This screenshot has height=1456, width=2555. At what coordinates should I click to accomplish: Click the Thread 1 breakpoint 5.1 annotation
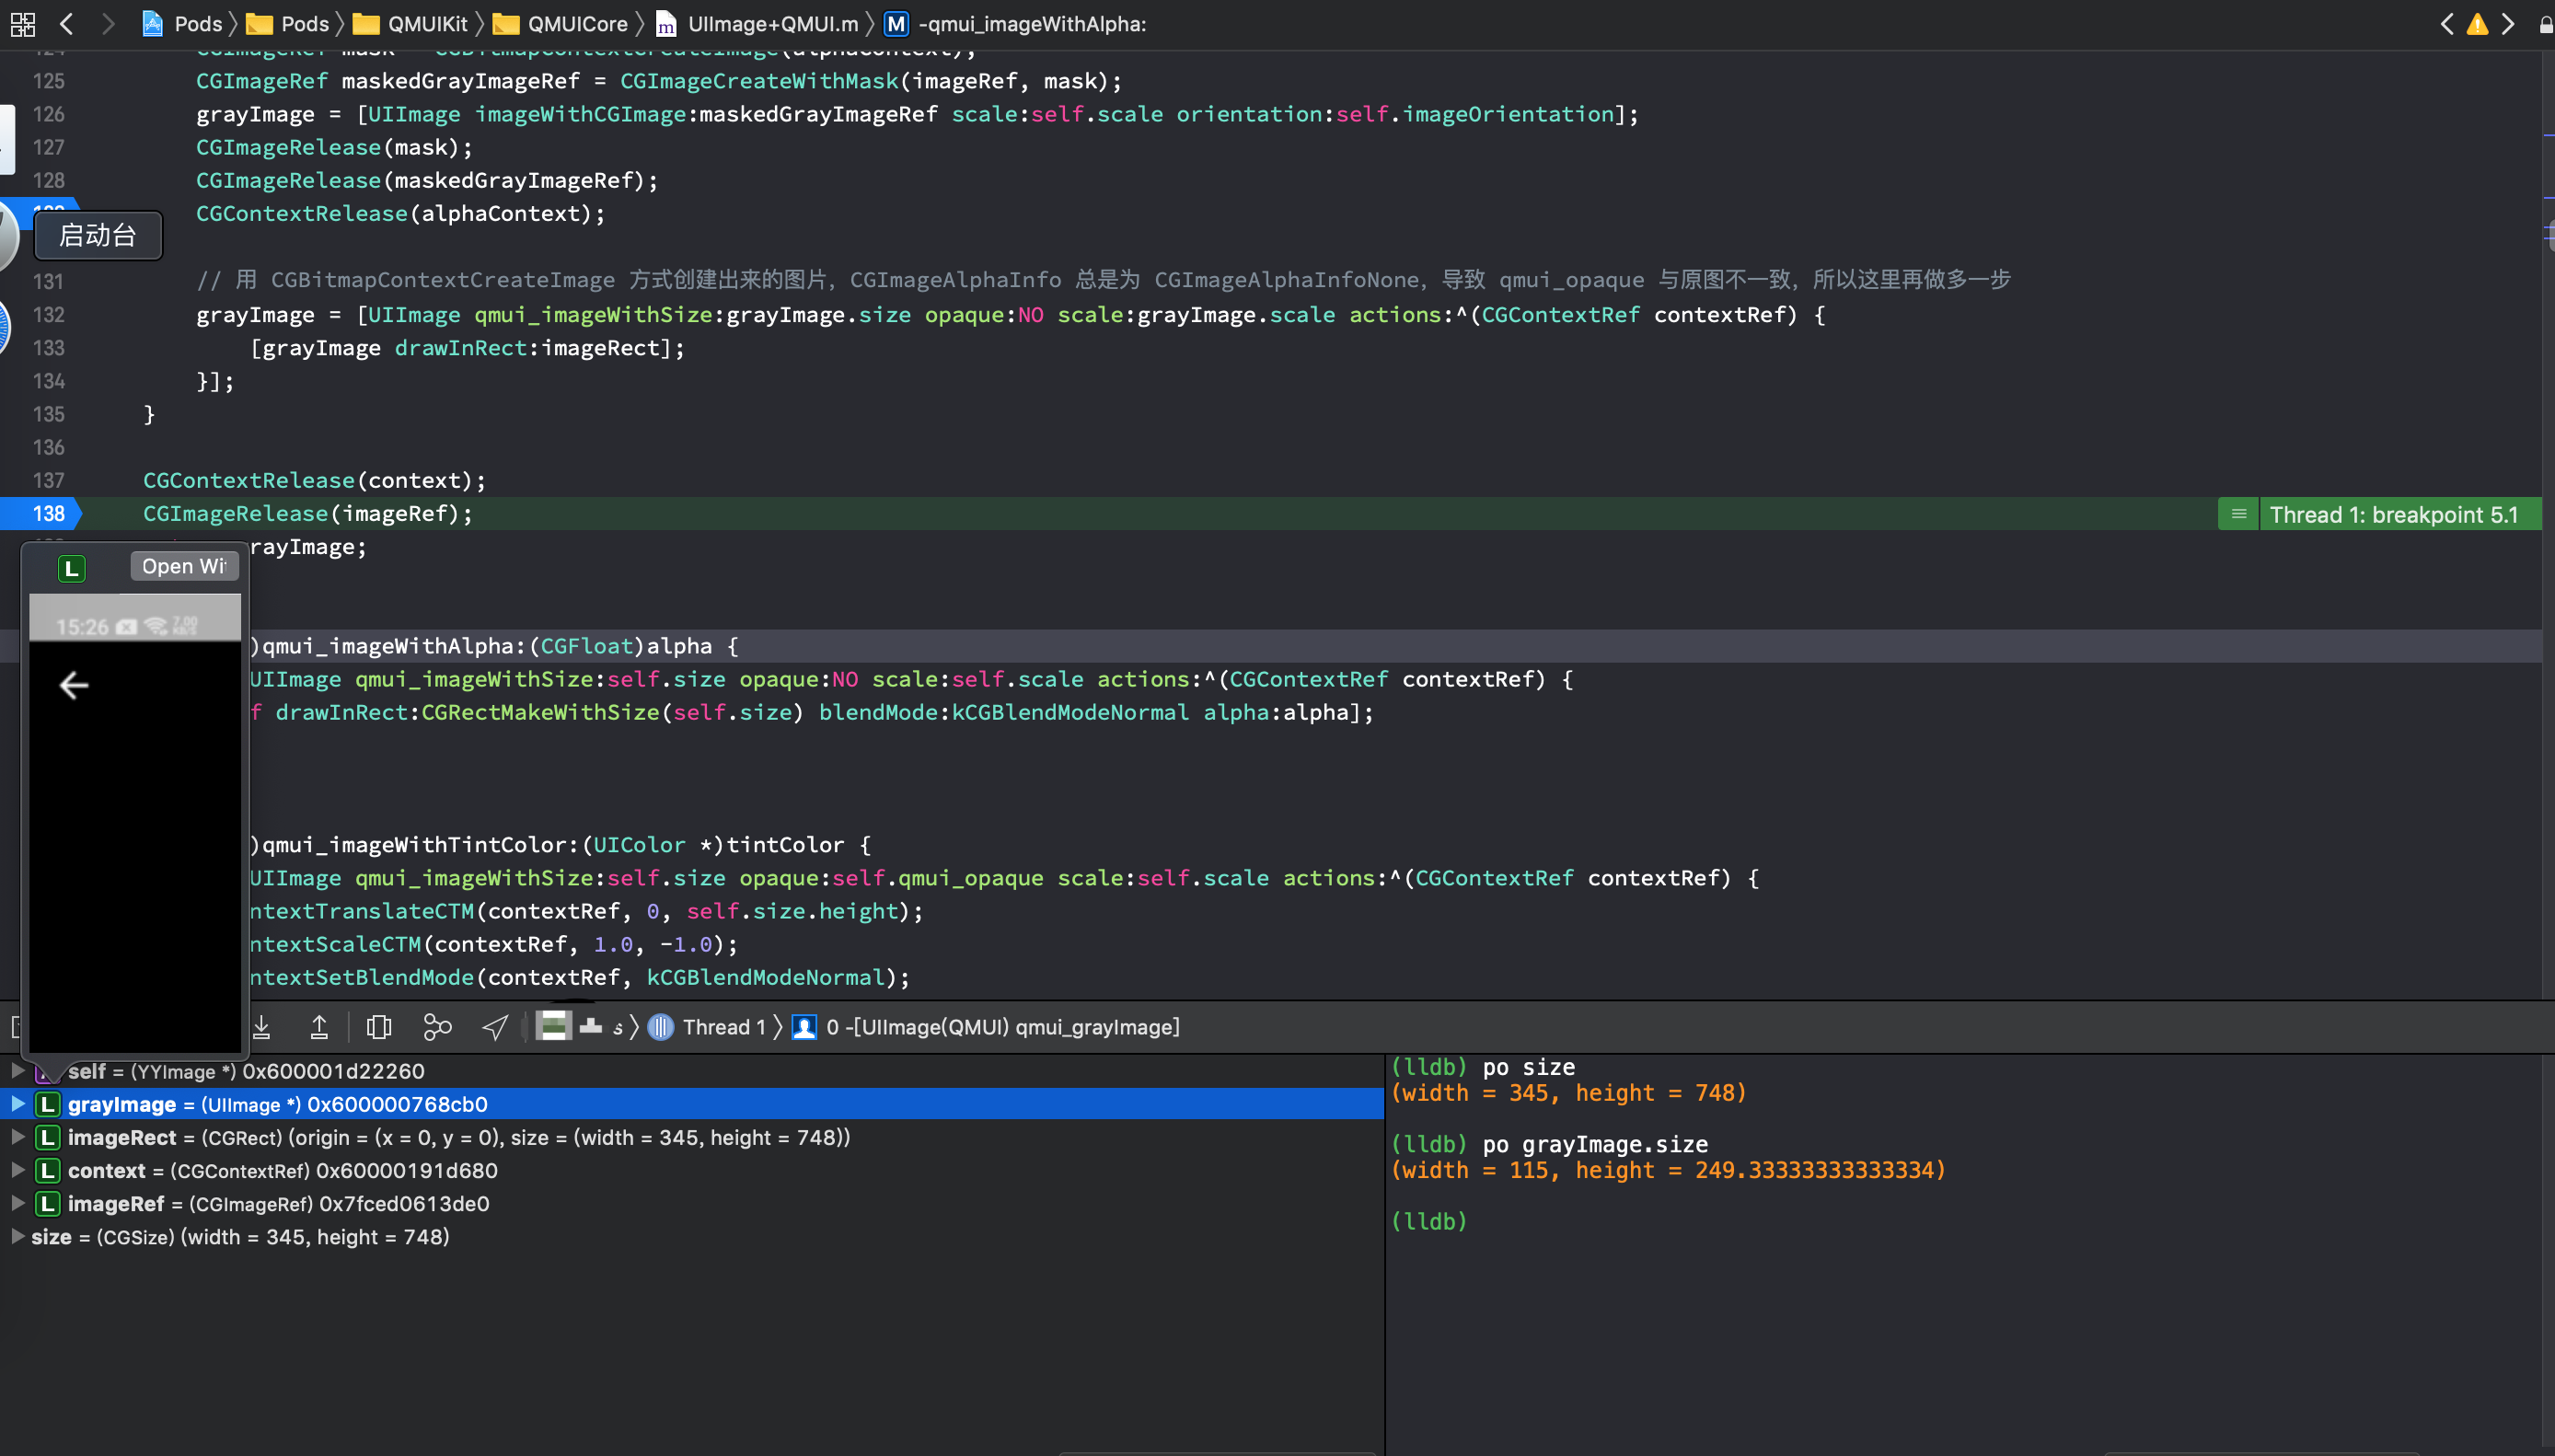2393,515
